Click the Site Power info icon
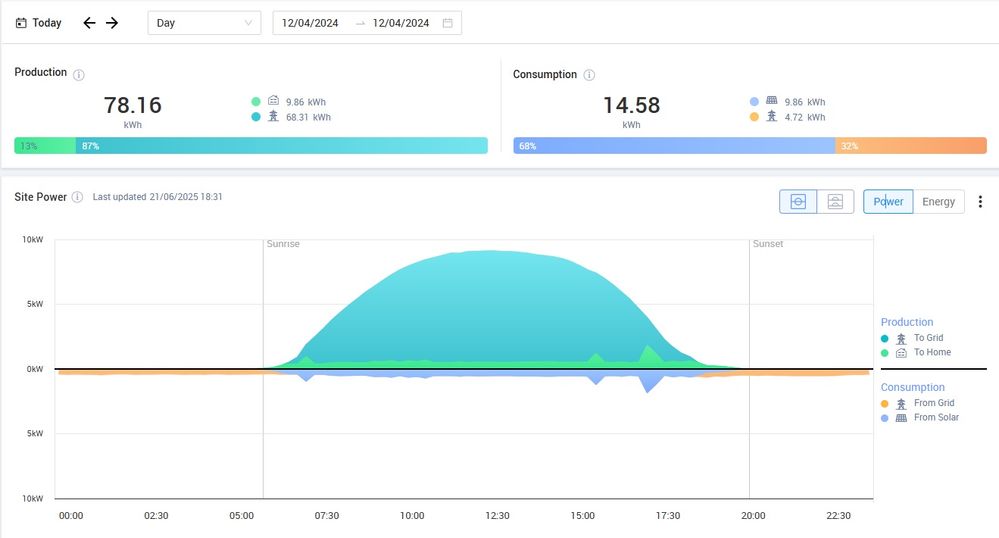Screen dimensions: 999x538 (78, 198)
